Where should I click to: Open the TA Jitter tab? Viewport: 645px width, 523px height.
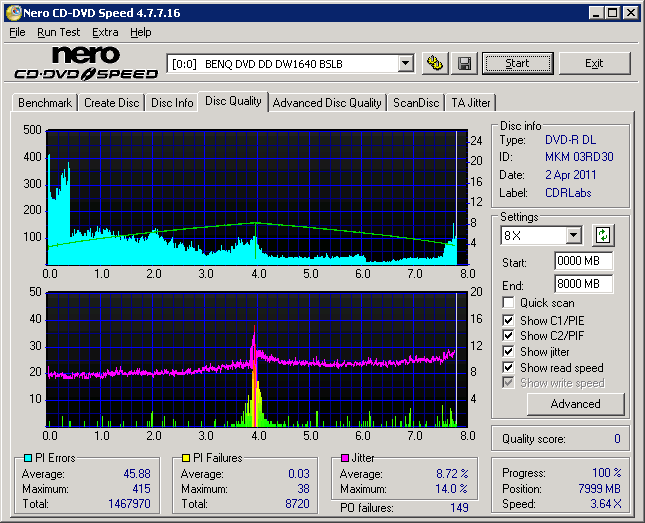pyautogui.click(x=470, y=103)
